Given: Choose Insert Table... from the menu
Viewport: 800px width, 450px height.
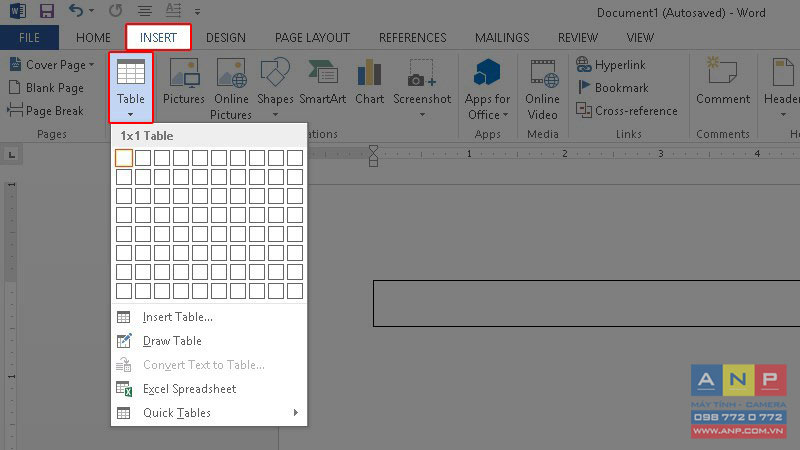Looking at the screenshot, I should point(209,317).
